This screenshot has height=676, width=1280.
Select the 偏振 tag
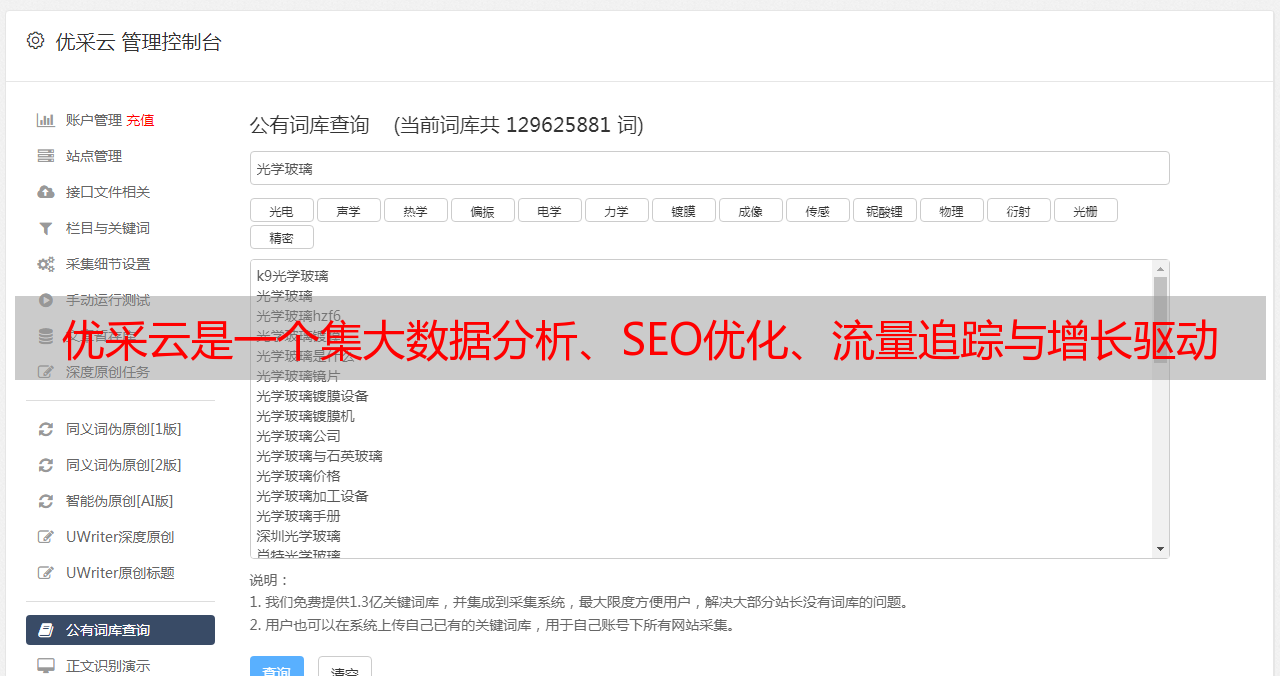[483, 210]
